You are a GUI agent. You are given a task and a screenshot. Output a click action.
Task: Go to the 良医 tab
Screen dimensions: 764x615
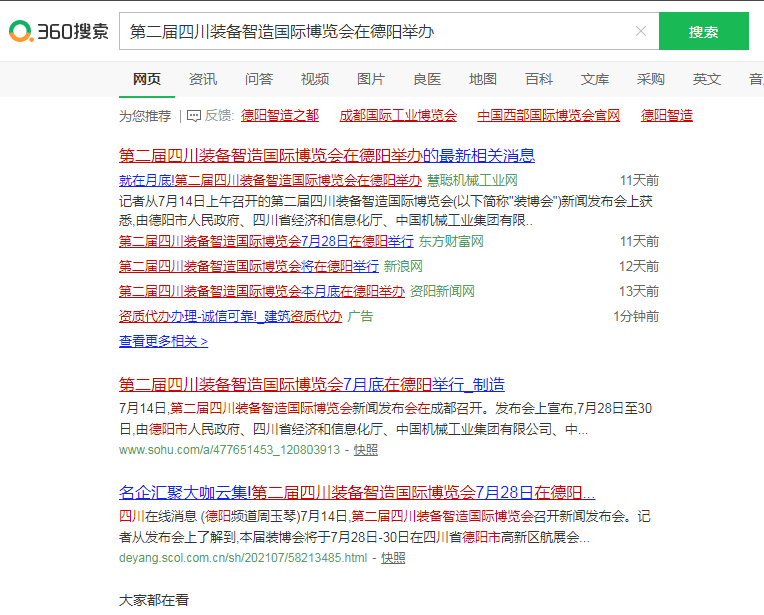pos(427,79)
